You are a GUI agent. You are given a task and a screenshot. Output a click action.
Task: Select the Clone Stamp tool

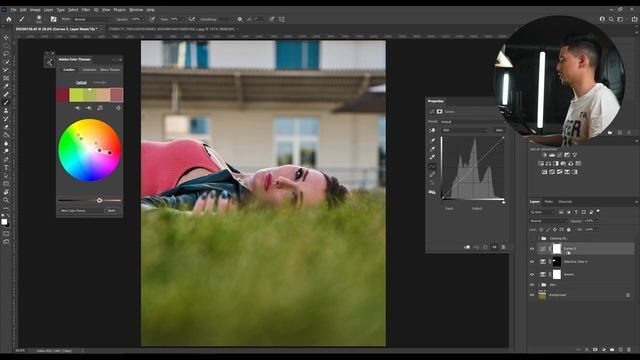(x=6, y=111)
